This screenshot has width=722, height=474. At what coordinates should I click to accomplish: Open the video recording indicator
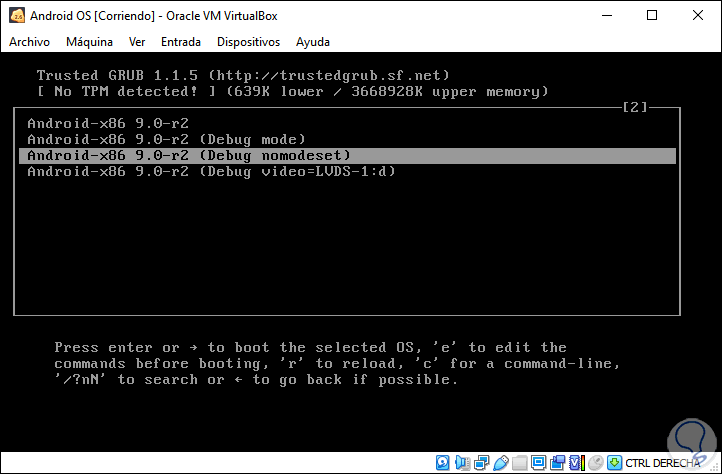tap(557, 462)
